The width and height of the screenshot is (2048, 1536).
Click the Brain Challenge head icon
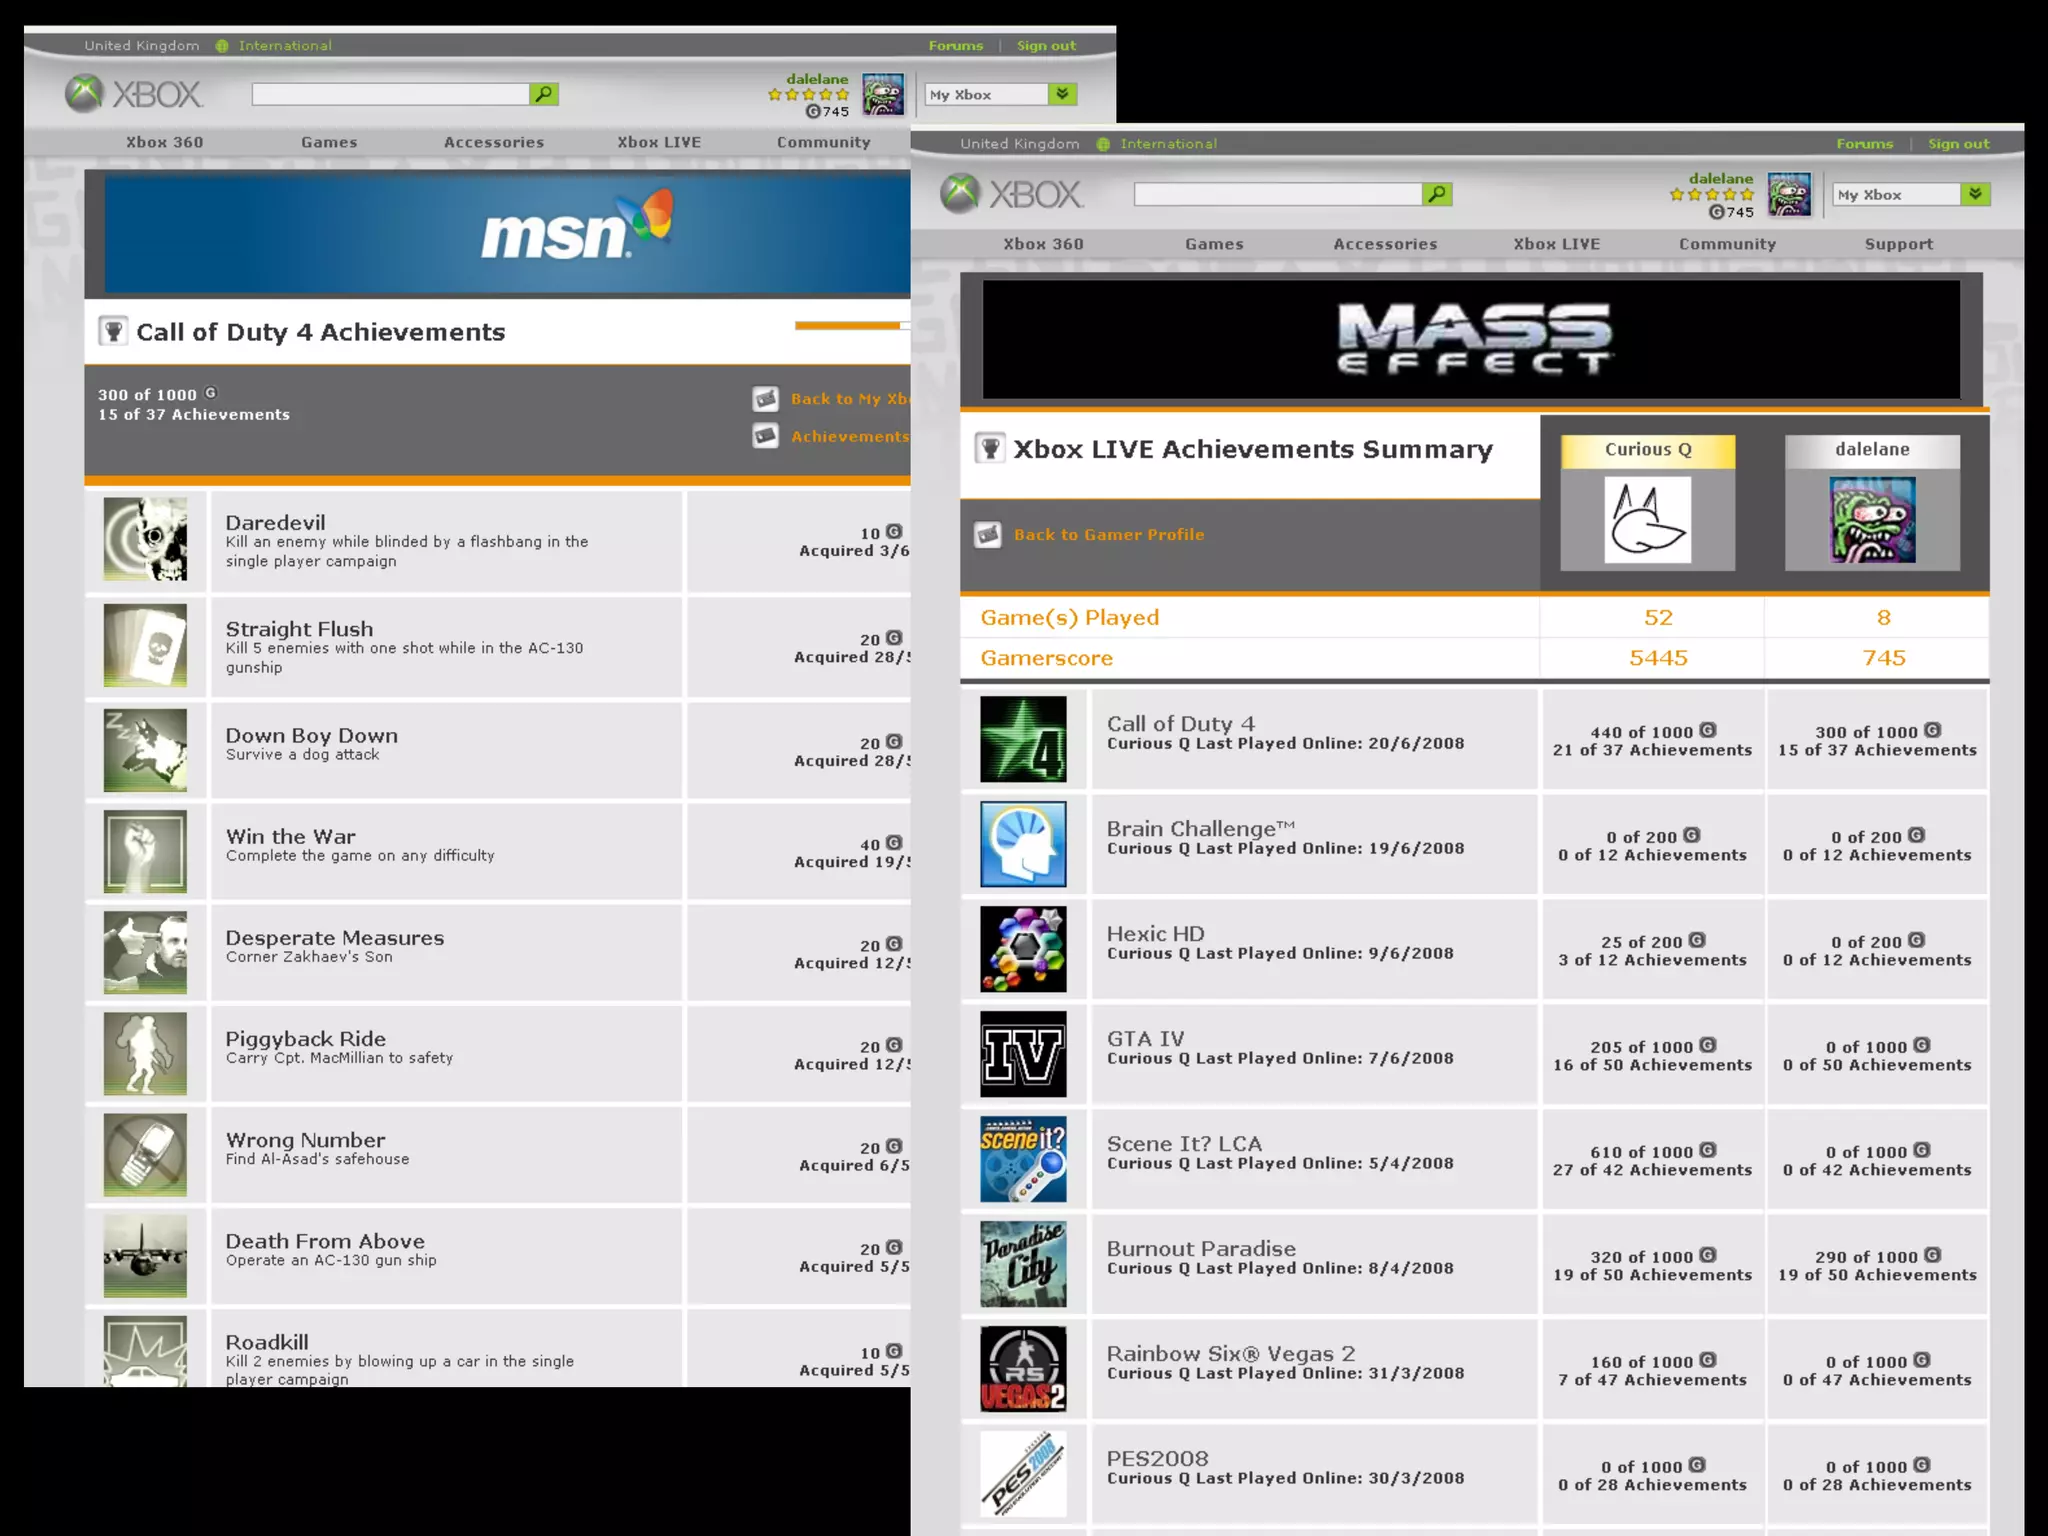click(x=1023, y=844)
